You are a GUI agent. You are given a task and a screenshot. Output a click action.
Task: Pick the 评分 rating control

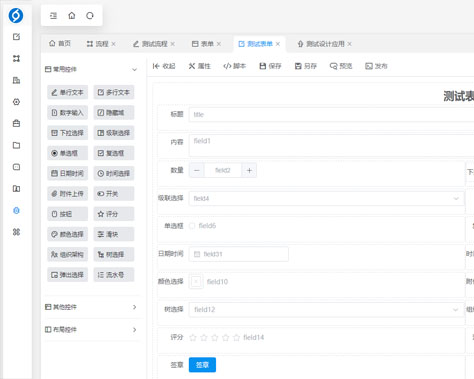114,214
